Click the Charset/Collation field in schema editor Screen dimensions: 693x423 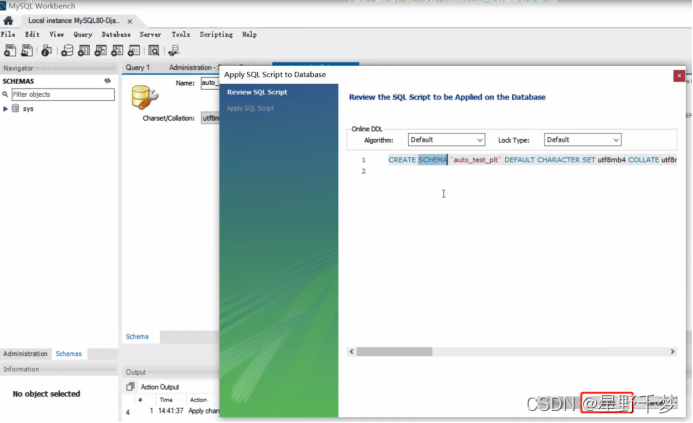coord(211,118)
